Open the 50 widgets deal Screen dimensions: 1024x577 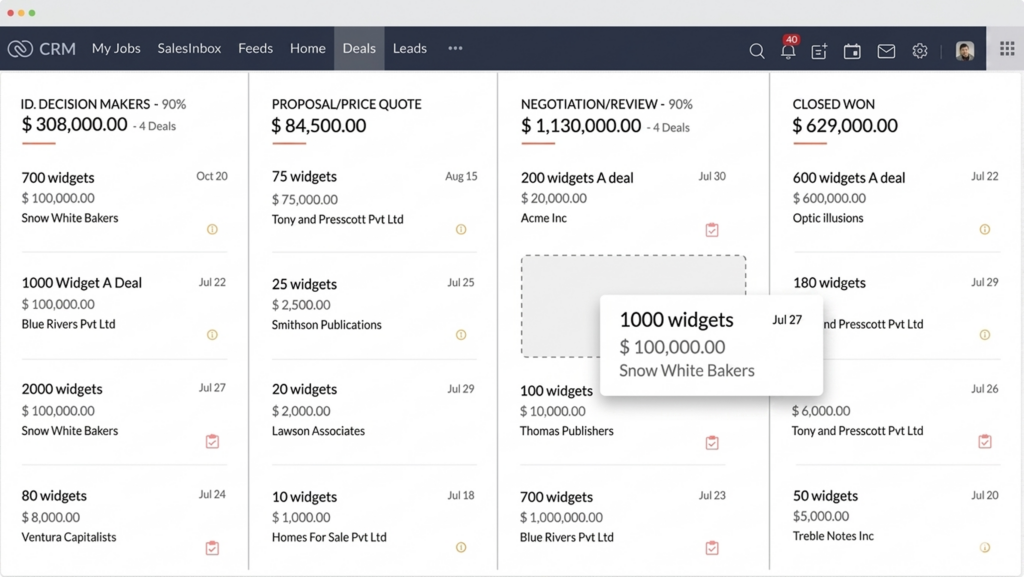pyautogui.click(x=825, y=495)
